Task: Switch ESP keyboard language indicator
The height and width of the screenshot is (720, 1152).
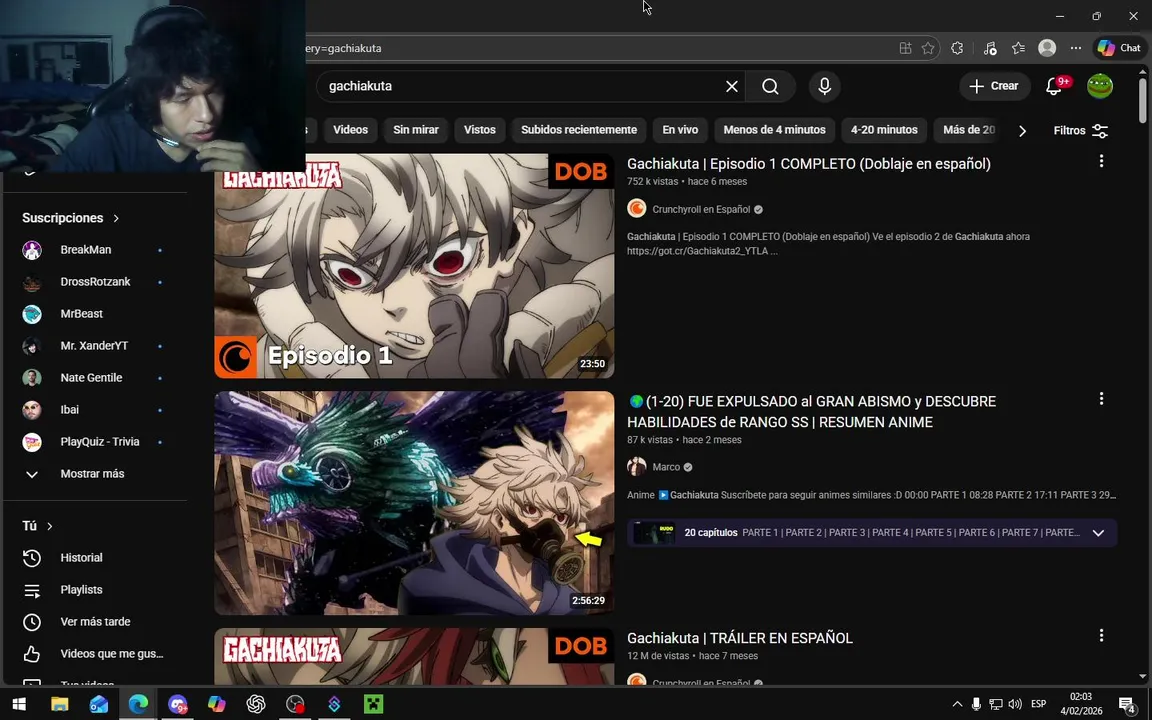Action: coord(1038,705)
